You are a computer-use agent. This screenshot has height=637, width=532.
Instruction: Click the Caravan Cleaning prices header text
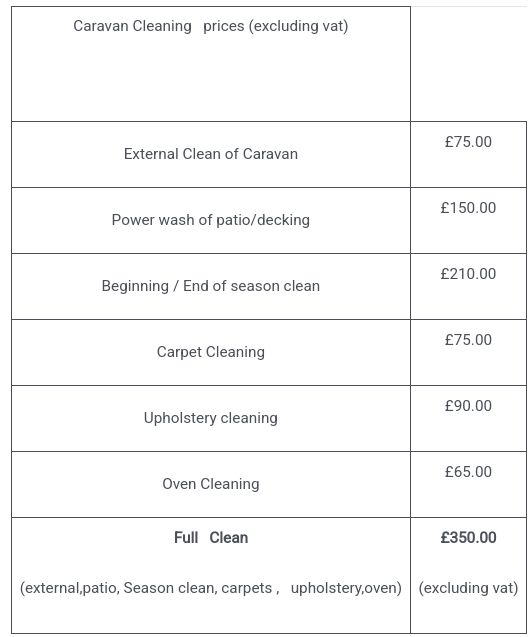210,26
